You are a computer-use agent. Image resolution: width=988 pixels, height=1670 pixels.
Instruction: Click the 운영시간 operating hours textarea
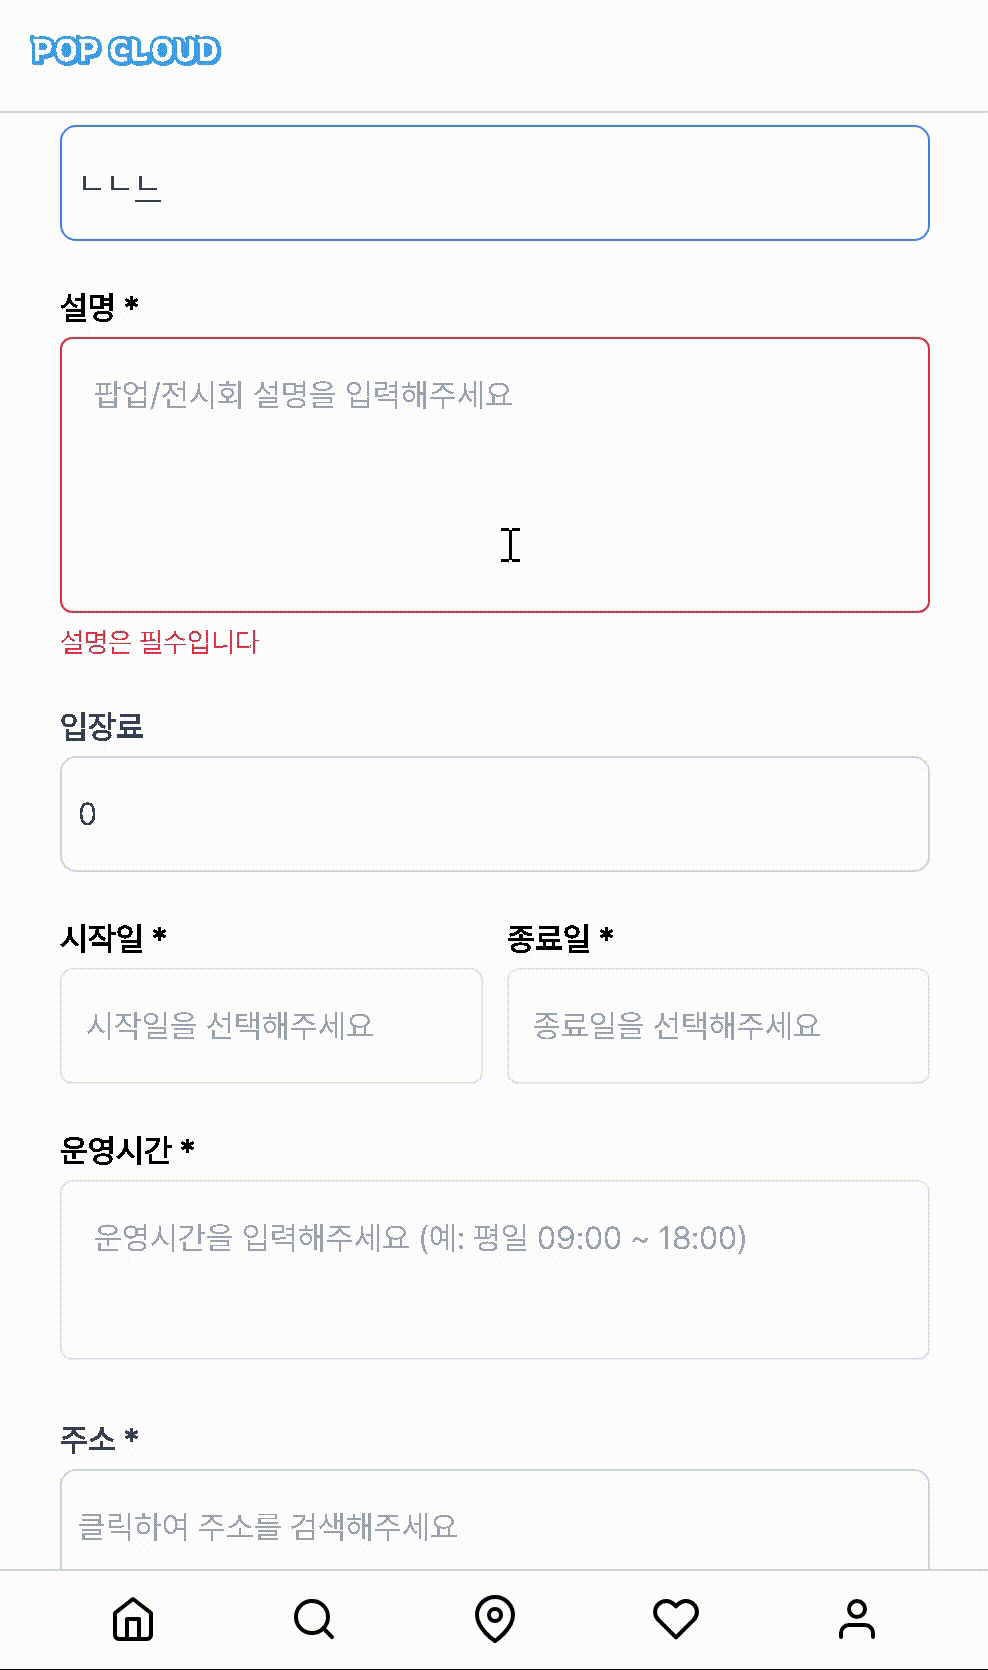pyautogui.click(x=495, y=1270)
